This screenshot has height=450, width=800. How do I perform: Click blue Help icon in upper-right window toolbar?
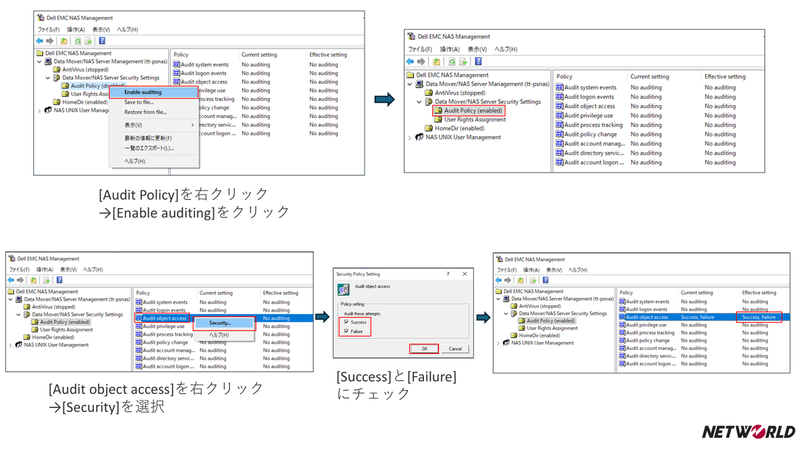[x=478, y=61]
